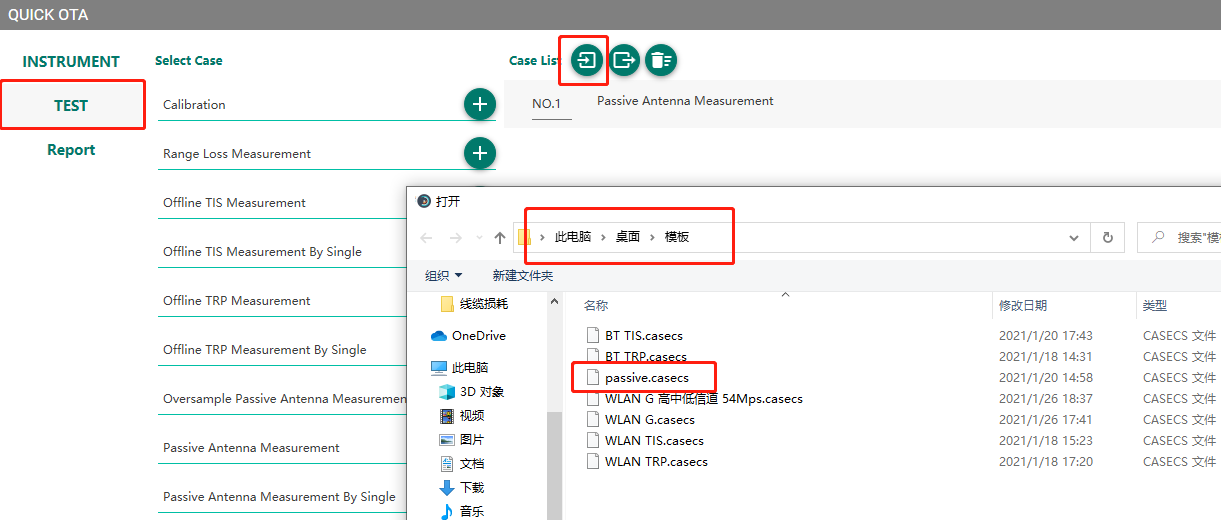
Task: Sort files by 修改日期 column header
Action: point(1023,305)
